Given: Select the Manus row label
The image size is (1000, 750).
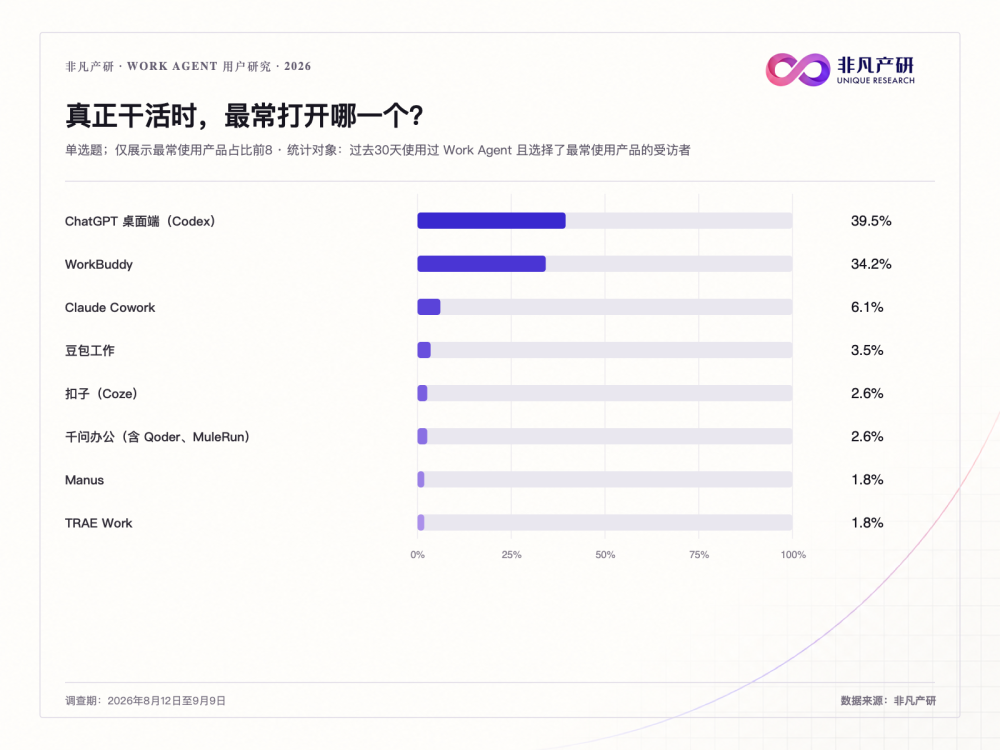Looking at the screenshot, I should pos(84,480).
